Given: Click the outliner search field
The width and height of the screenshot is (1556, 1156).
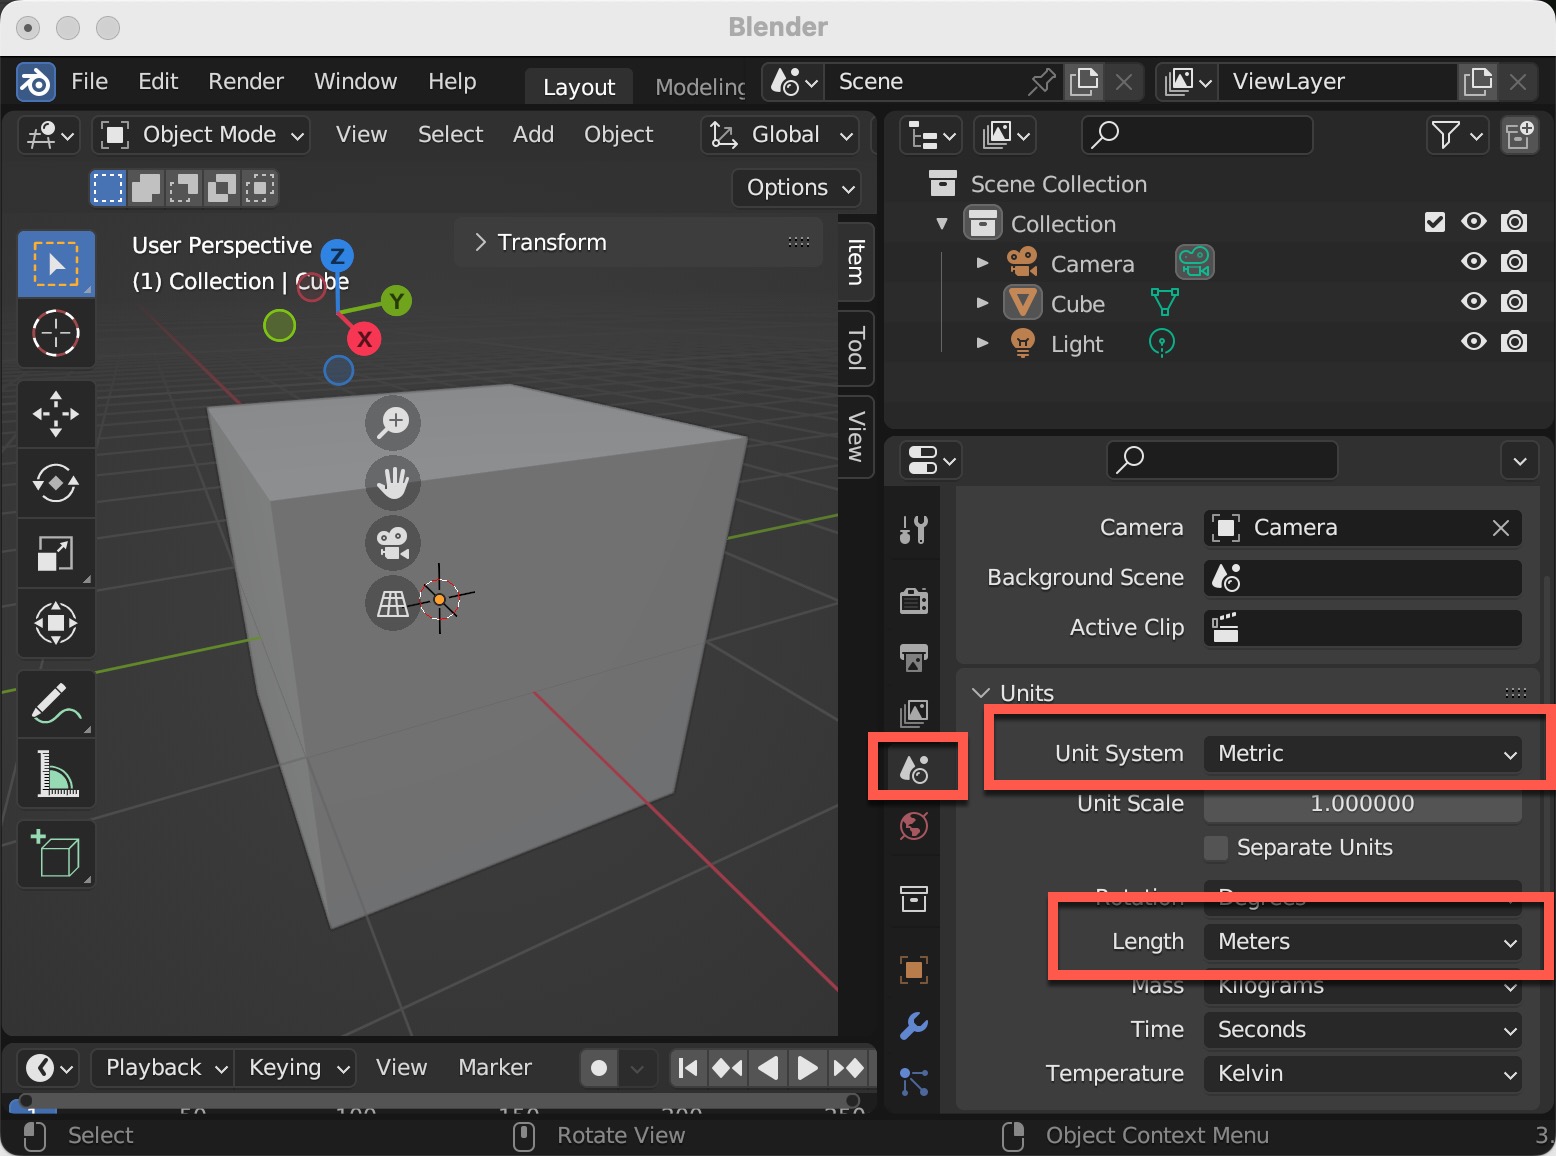Looking at the screenshot, I should click(x=1196, y=135).
